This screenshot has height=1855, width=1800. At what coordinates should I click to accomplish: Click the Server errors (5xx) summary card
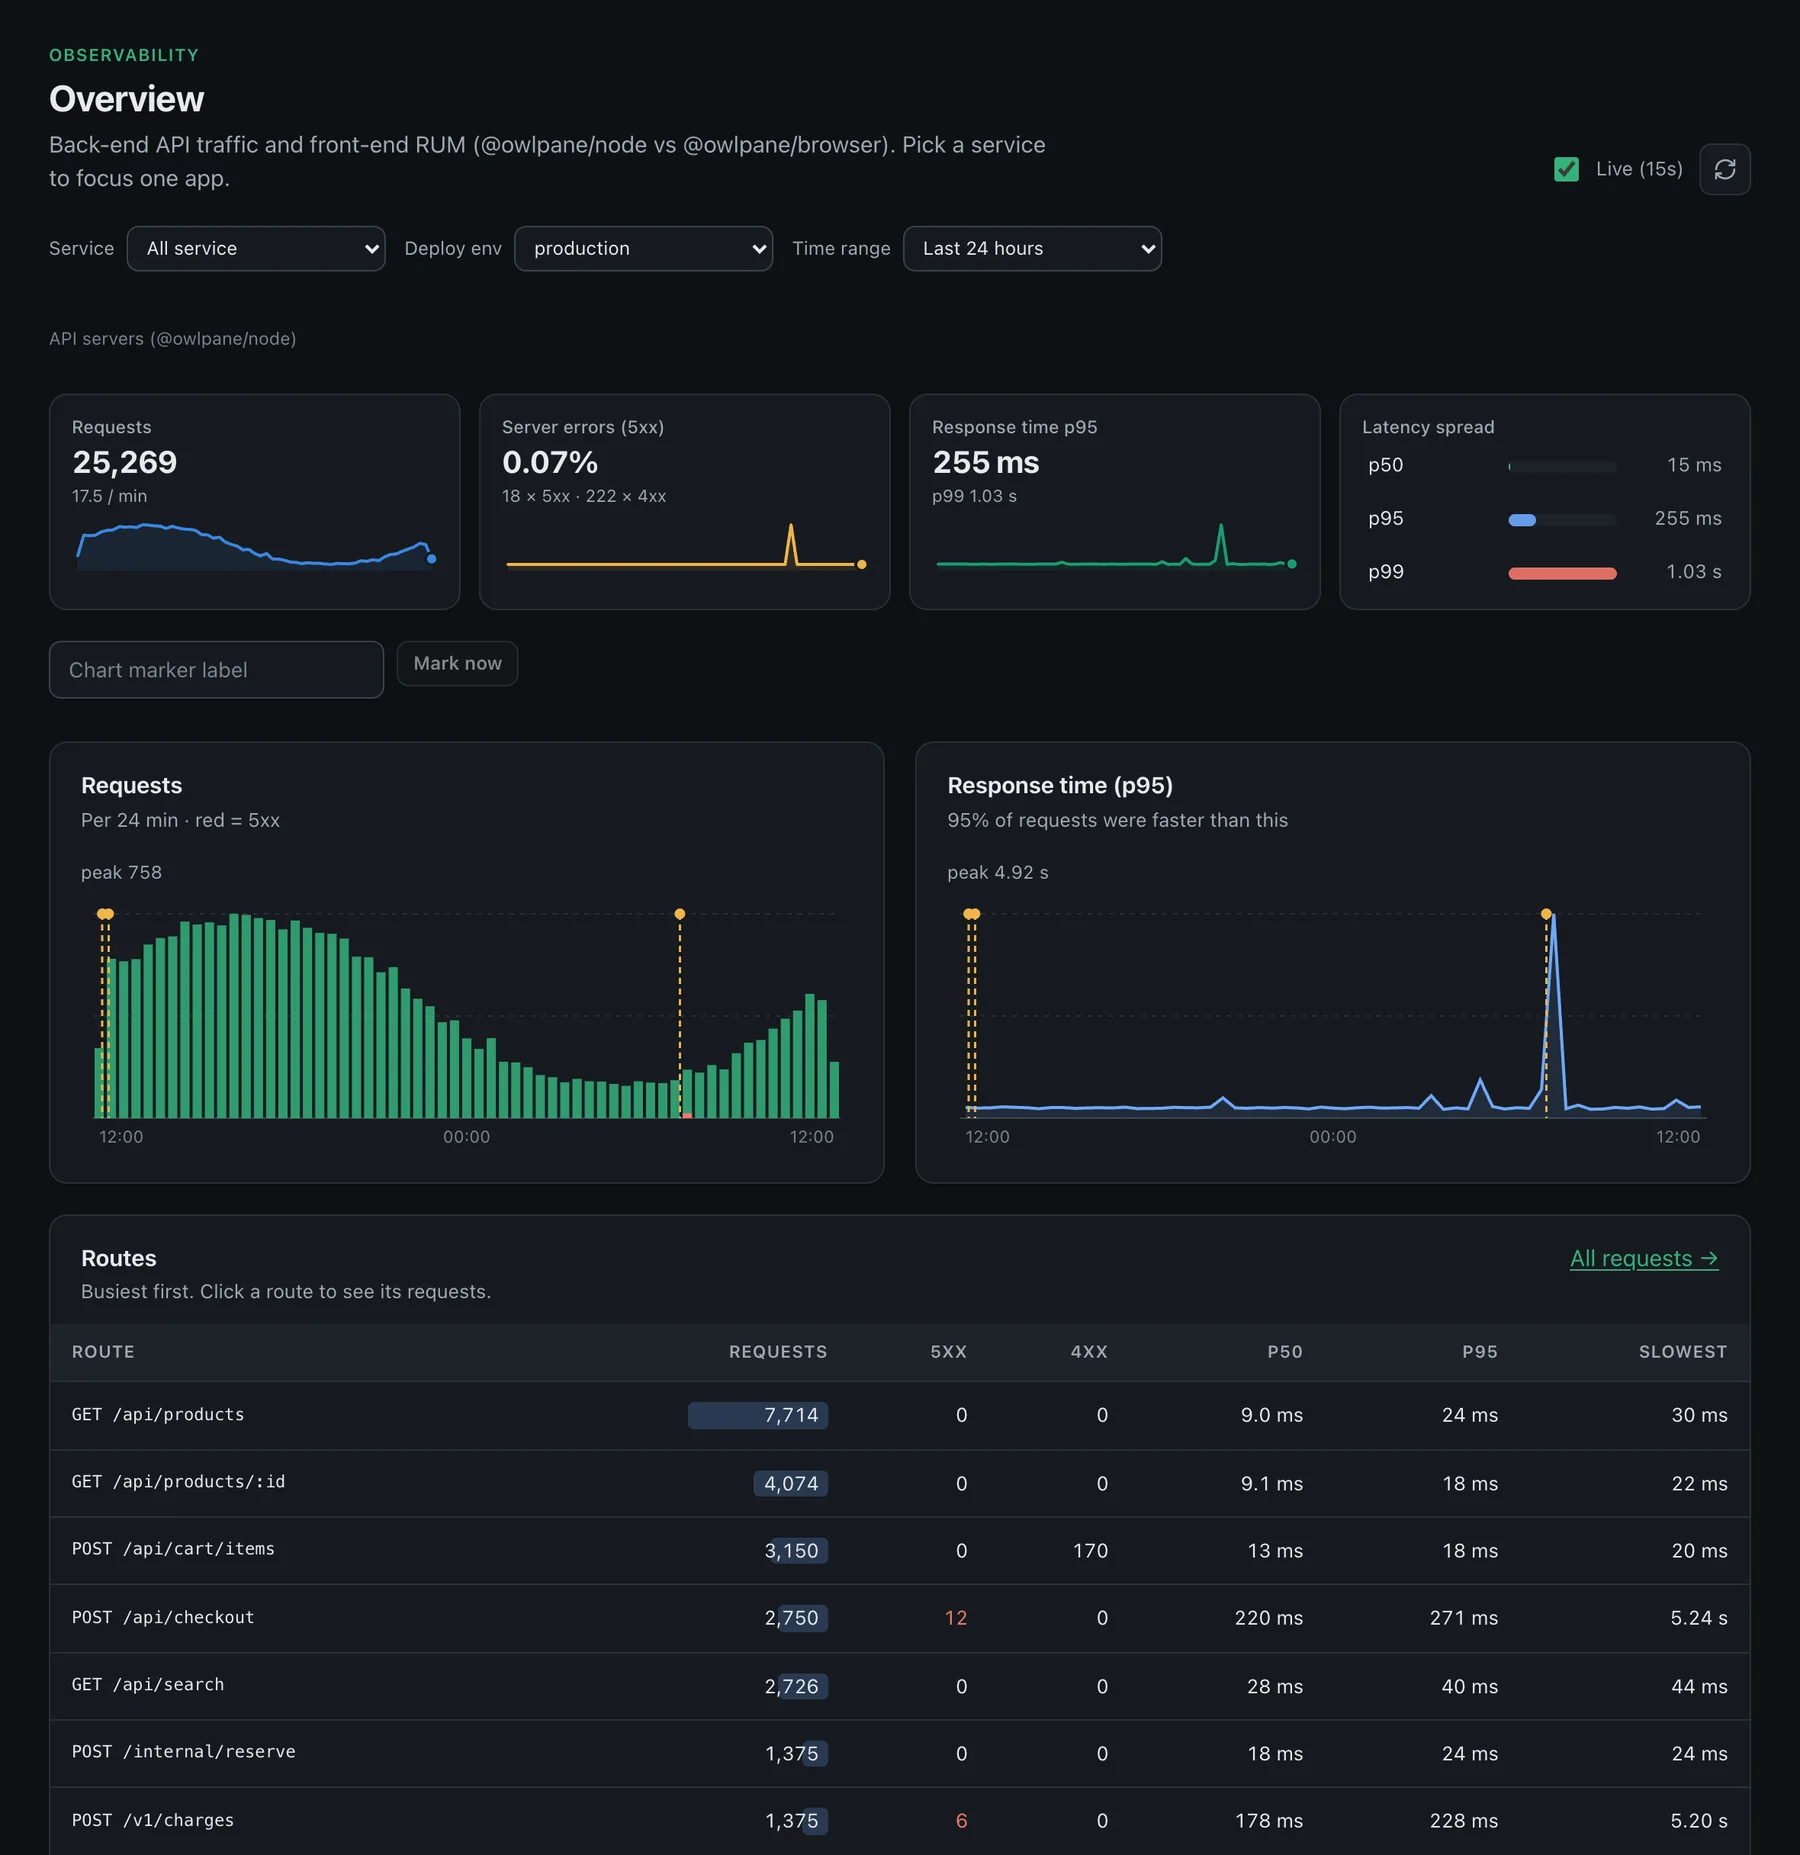coord(684,502)
